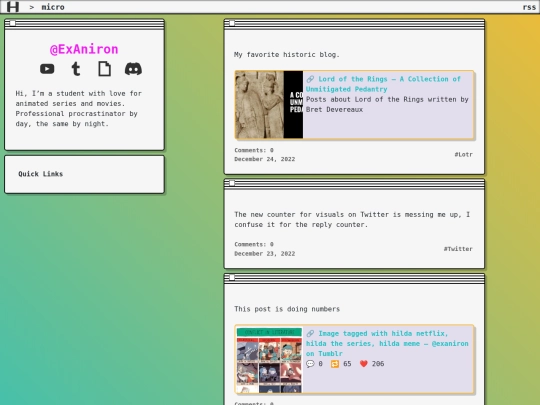The width and height of the screenshot is (540, 405).
Task: Select the Quick Links heading
Action: [41, 174]
